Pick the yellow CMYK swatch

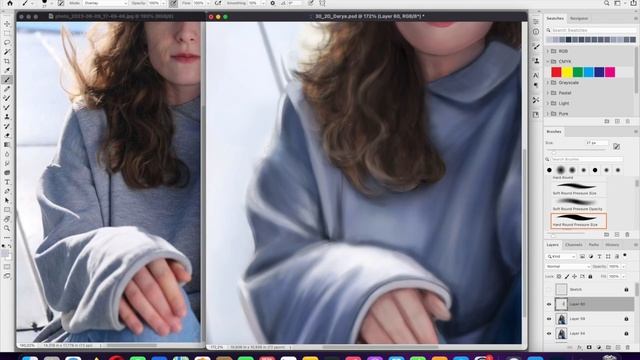coord(567,72)
